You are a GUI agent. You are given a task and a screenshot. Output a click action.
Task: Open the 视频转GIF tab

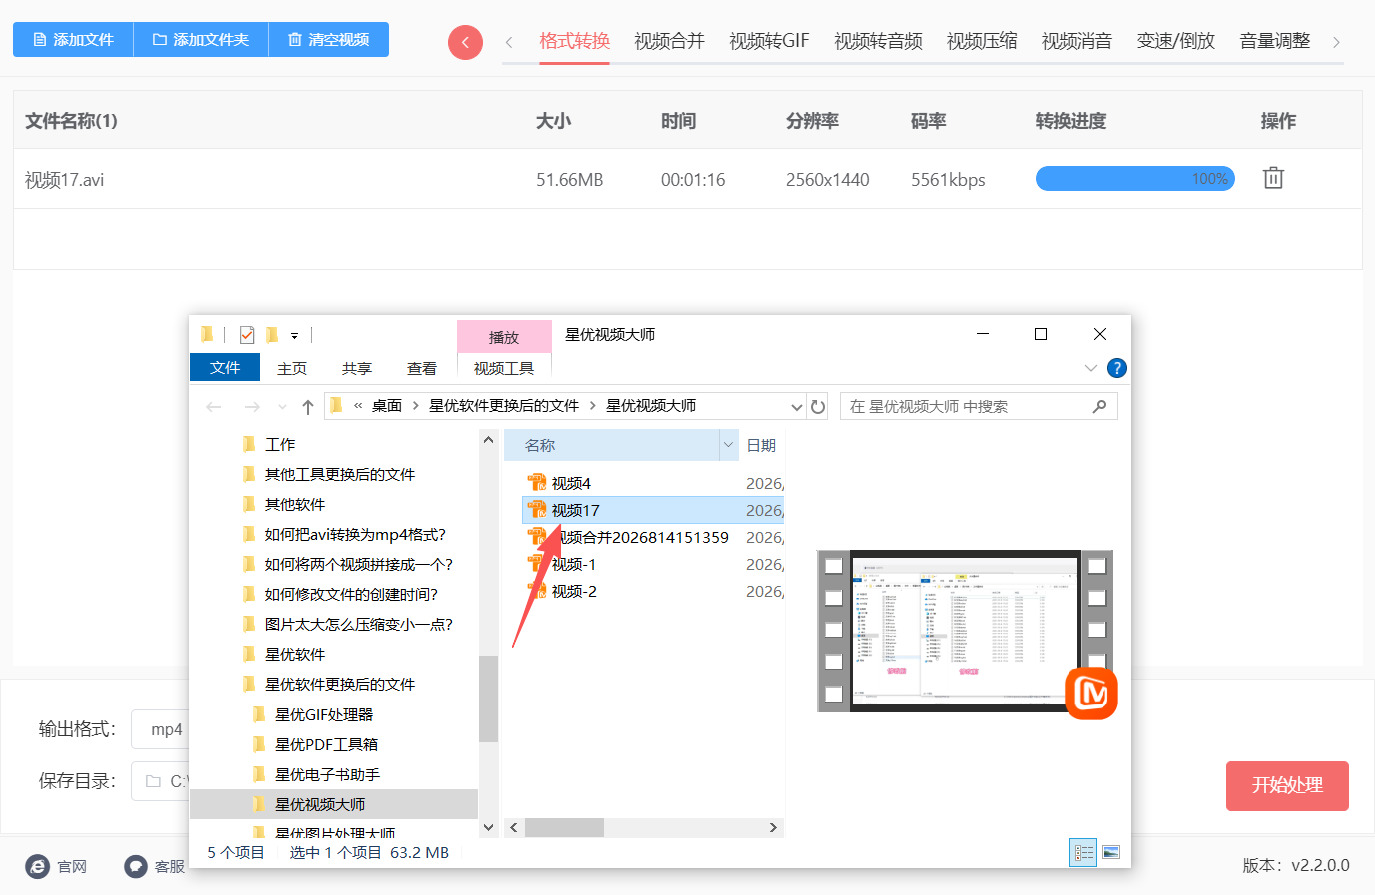pos(769,41)
